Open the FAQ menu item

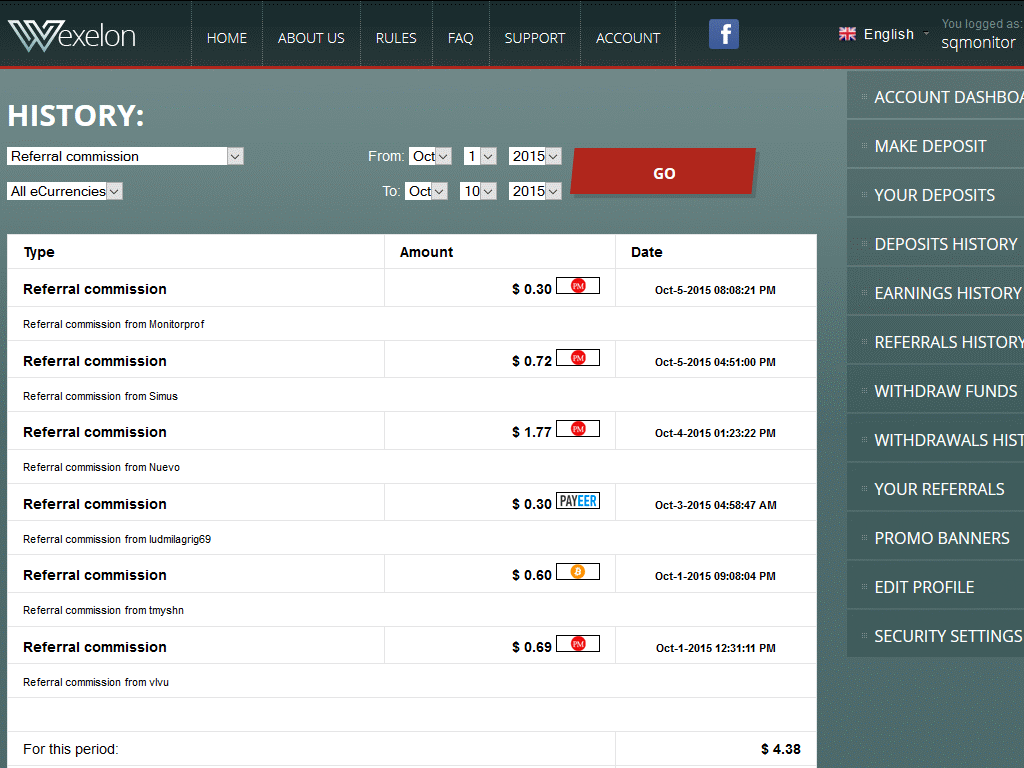tap(460, 38)
